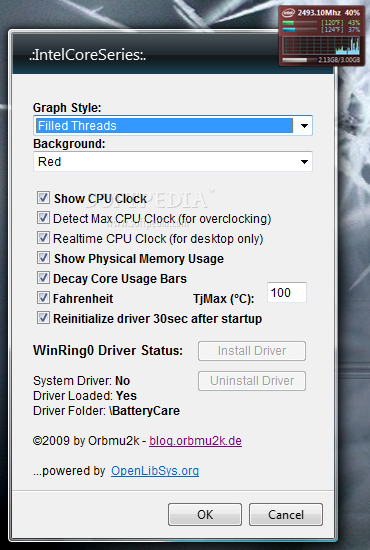The height and width of the screenshot is (550, 370).
Task: Click the Uninstall Driver button
Action: pyautogui.click(x=252, y=381)
